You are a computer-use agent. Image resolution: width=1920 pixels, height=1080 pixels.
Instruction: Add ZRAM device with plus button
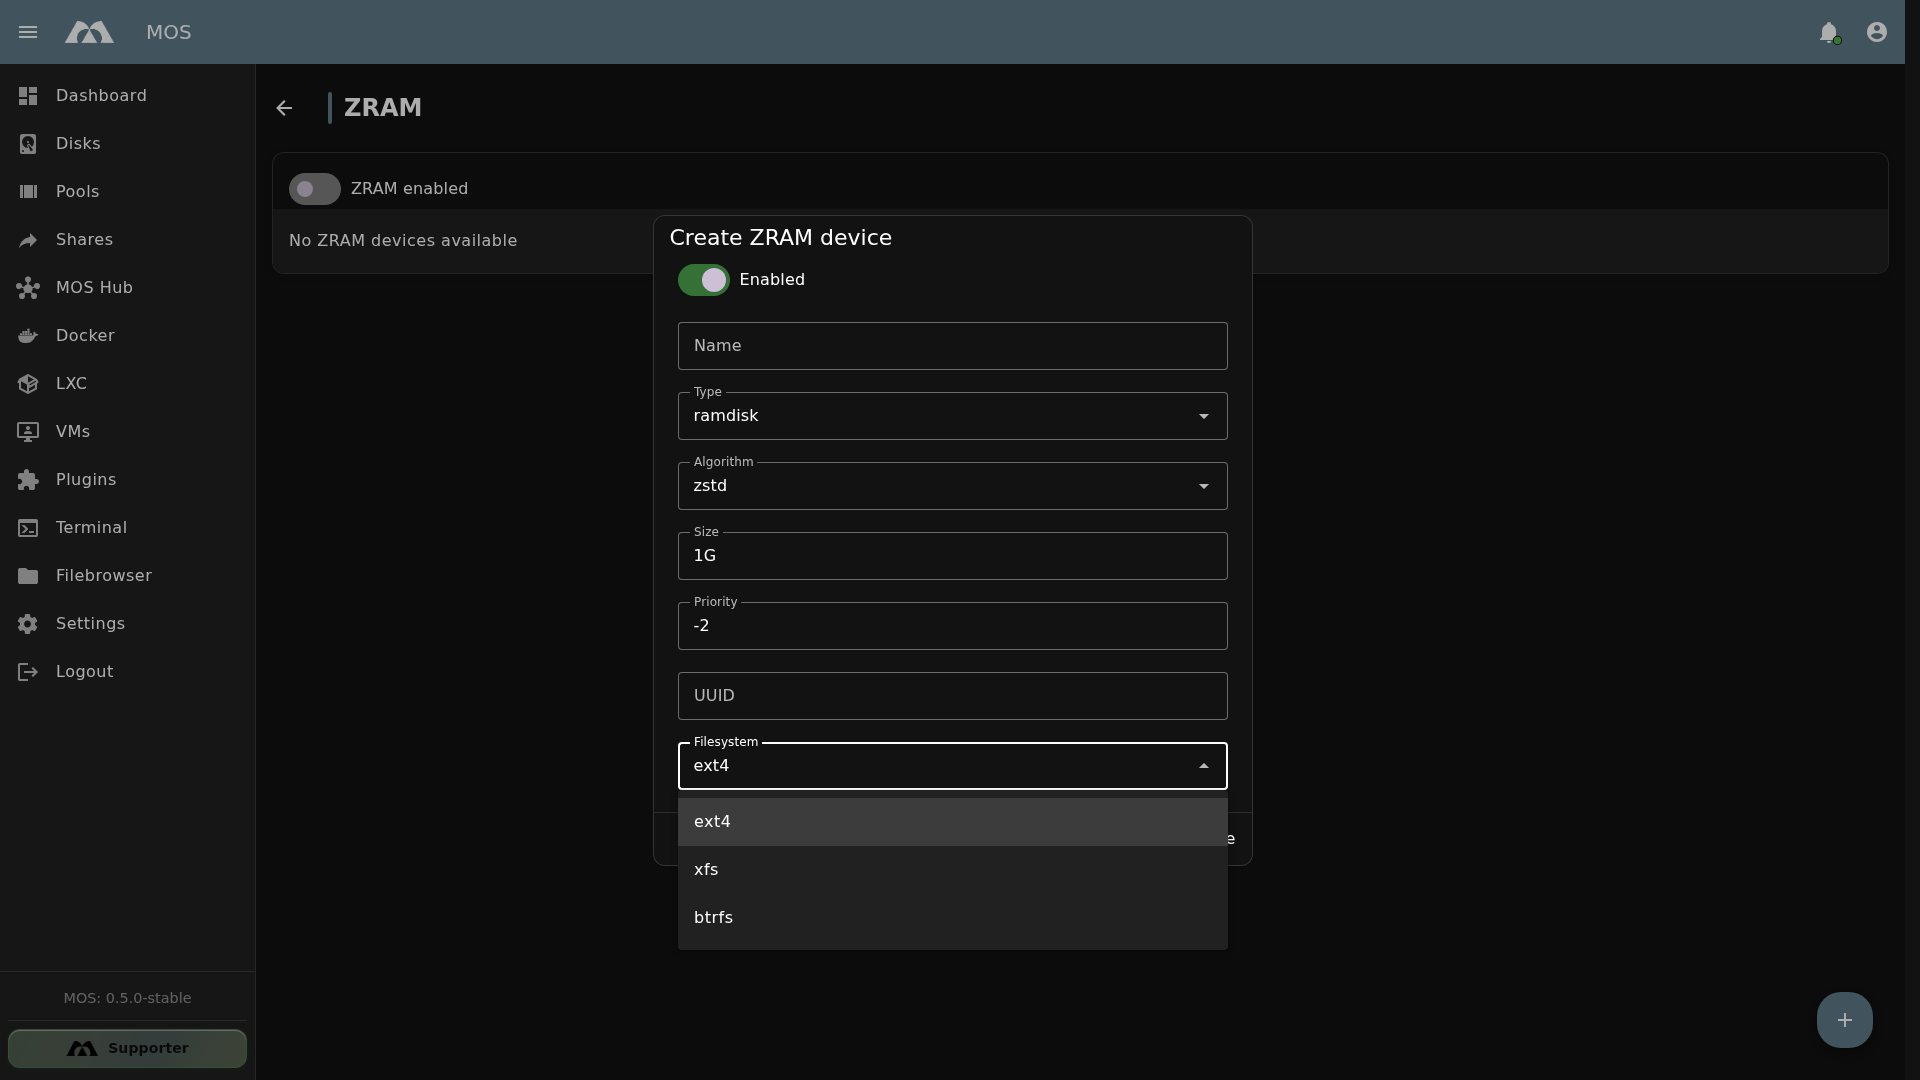[x=1844, y=1020]
